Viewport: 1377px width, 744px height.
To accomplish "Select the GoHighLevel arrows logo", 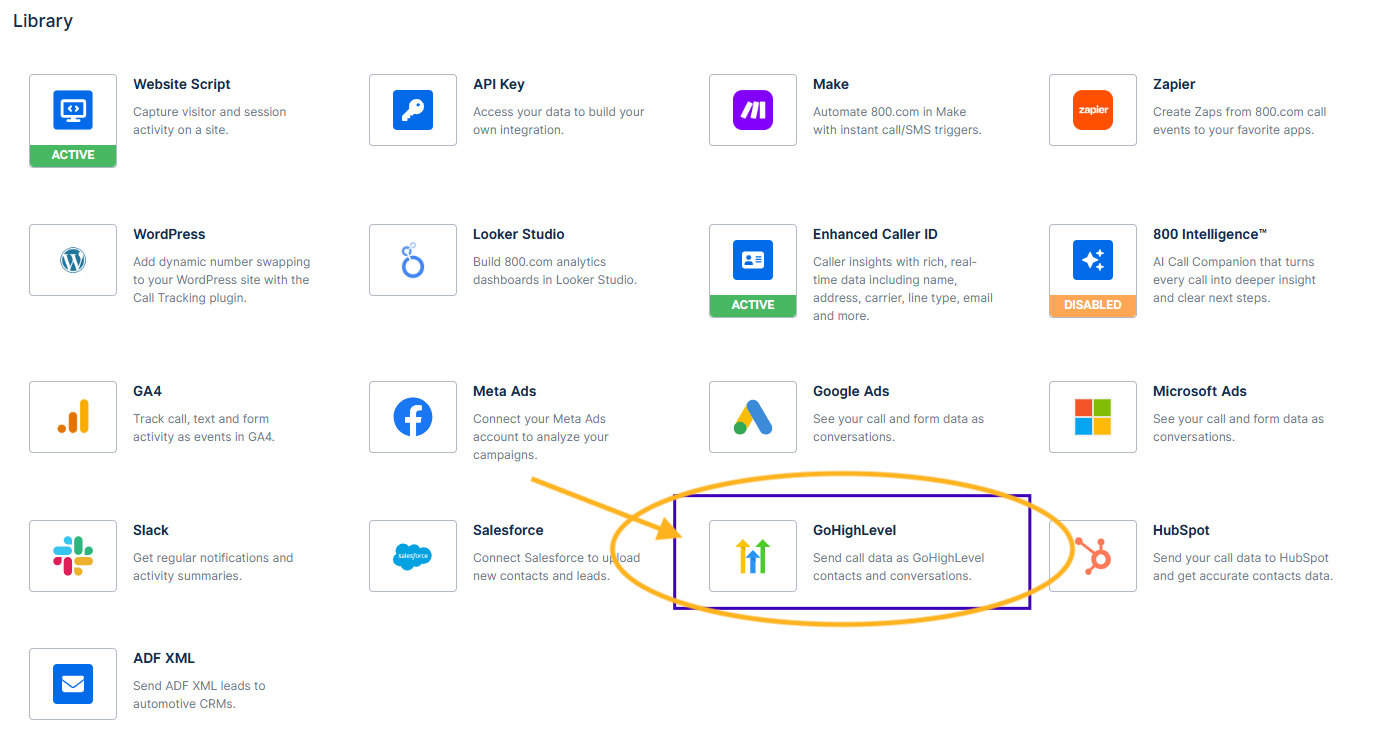I will coord(753,556).
